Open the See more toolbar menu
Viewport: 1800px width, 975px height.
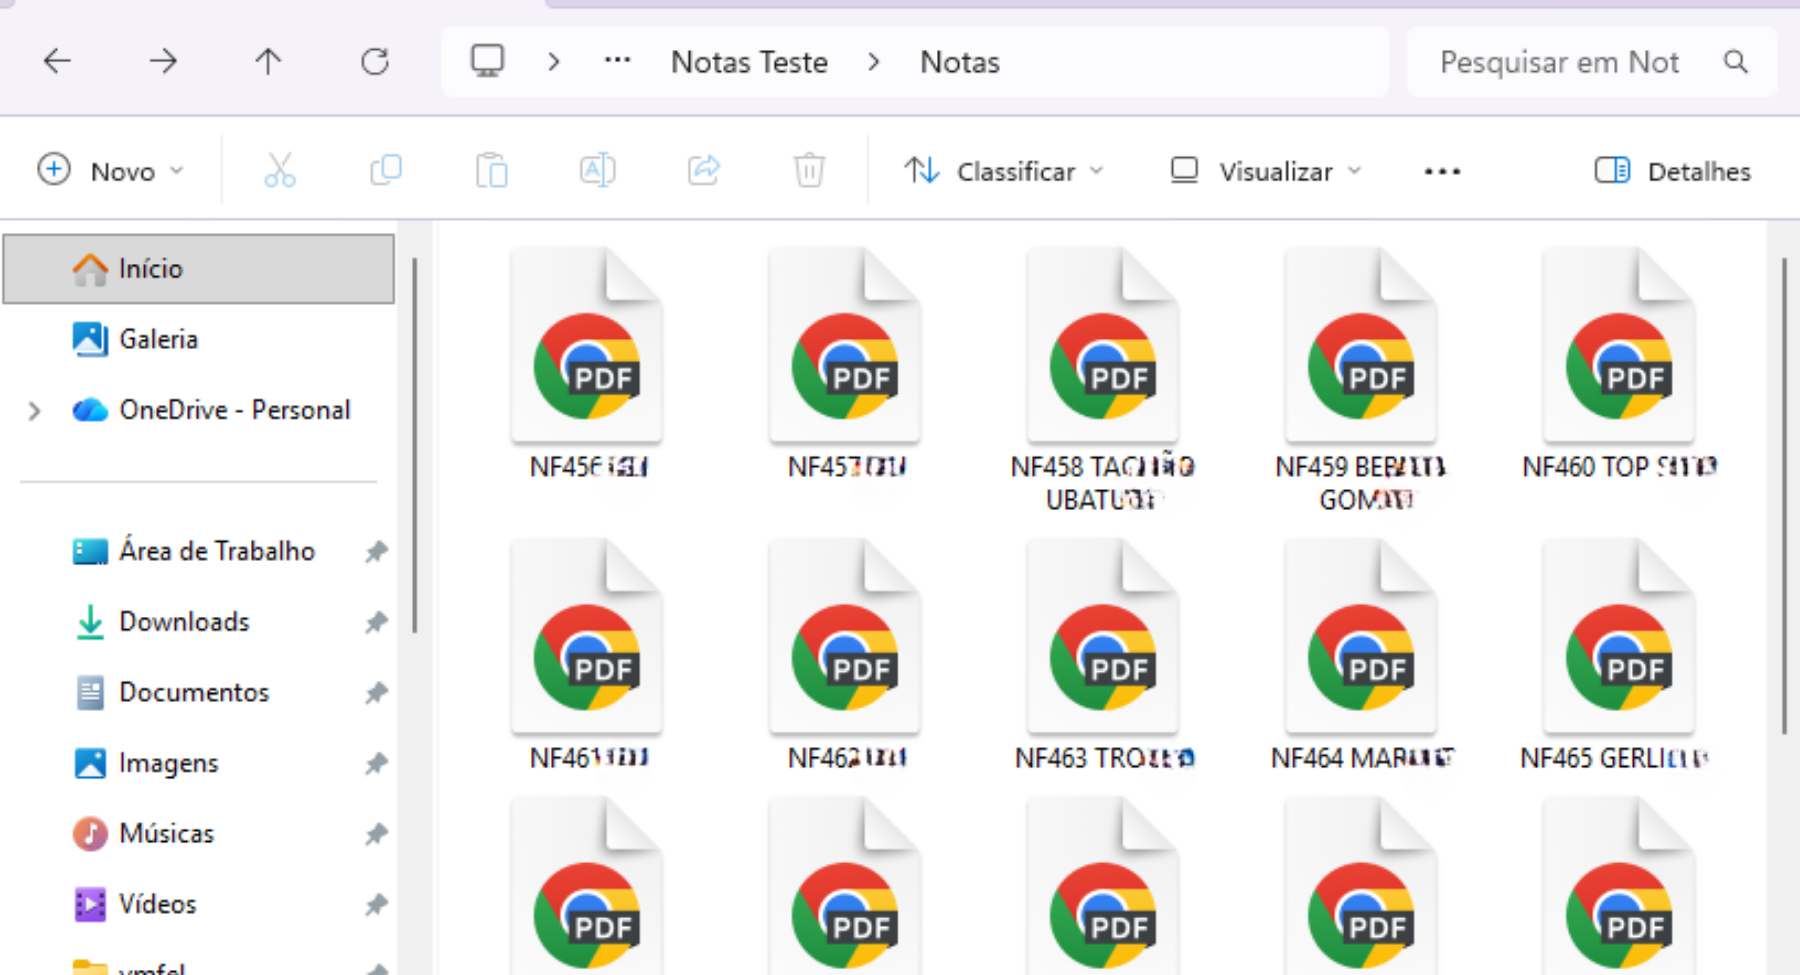(x=1441, y=170)
